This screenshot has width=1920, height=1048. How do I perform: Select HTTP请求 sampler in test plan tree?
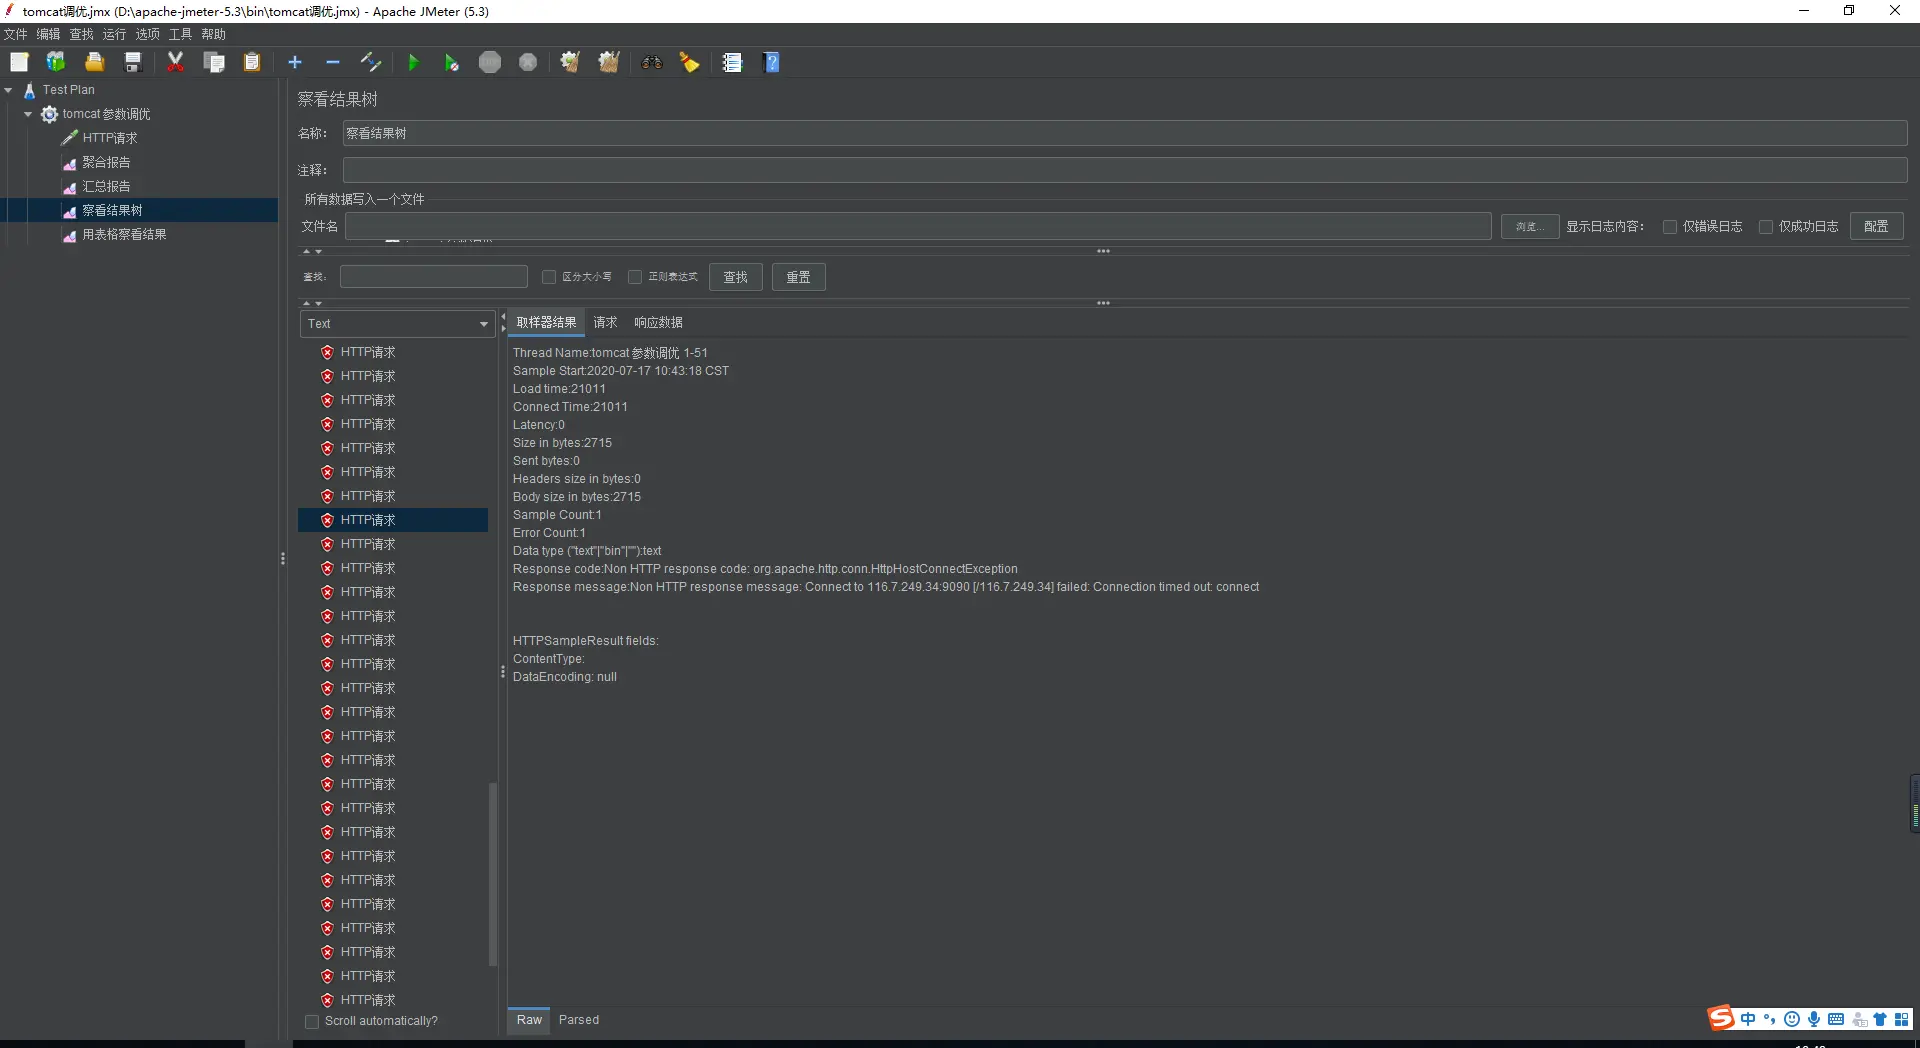[x=110, y=138]
